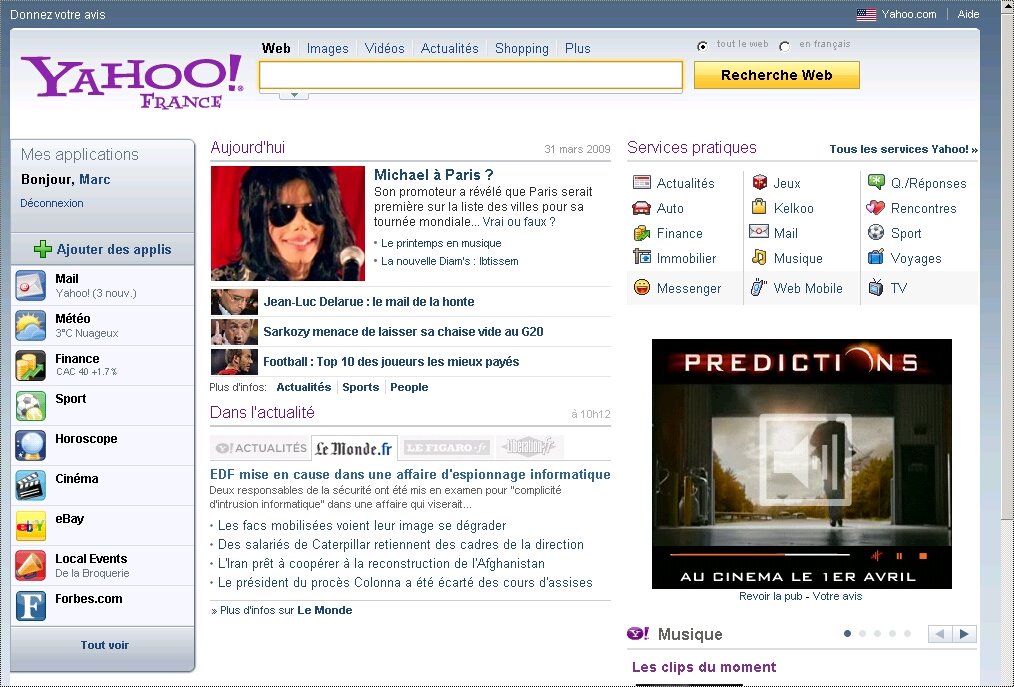Click the Immobilier service icon

[x=642, y=257]
